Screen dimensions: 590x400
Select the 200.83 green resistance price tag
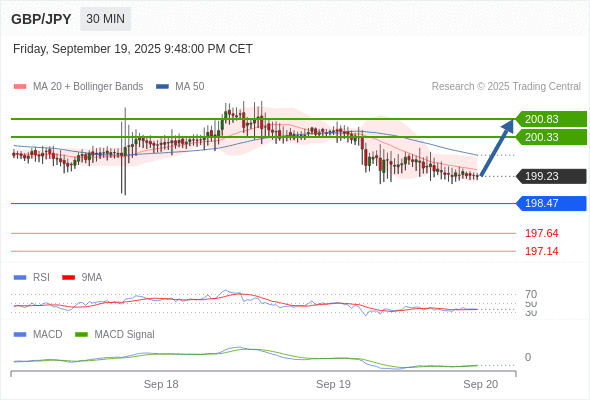pyautogui.click(x=551, y=119)
